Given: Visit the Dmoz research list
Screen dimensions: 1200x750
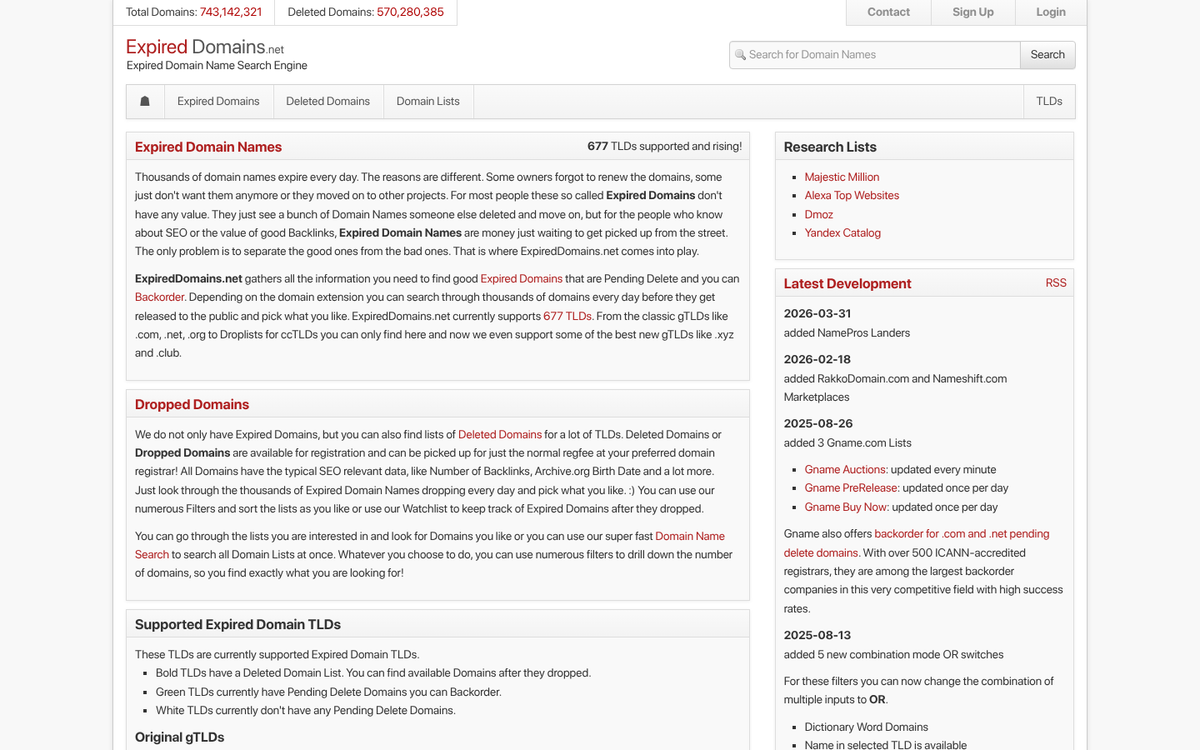Looking at the screenshot, I should pos(818,214).
